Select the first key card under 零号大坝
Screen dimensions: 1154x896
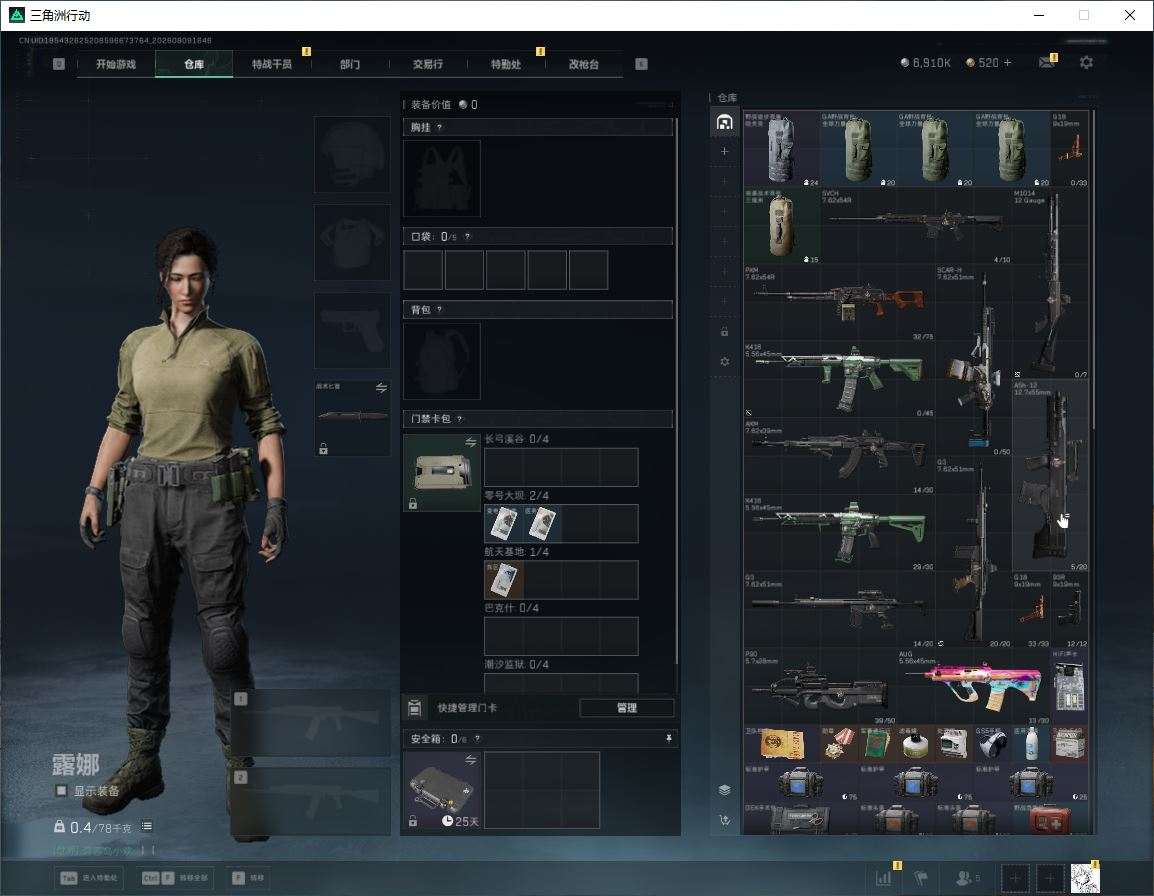tap(503, 523)
